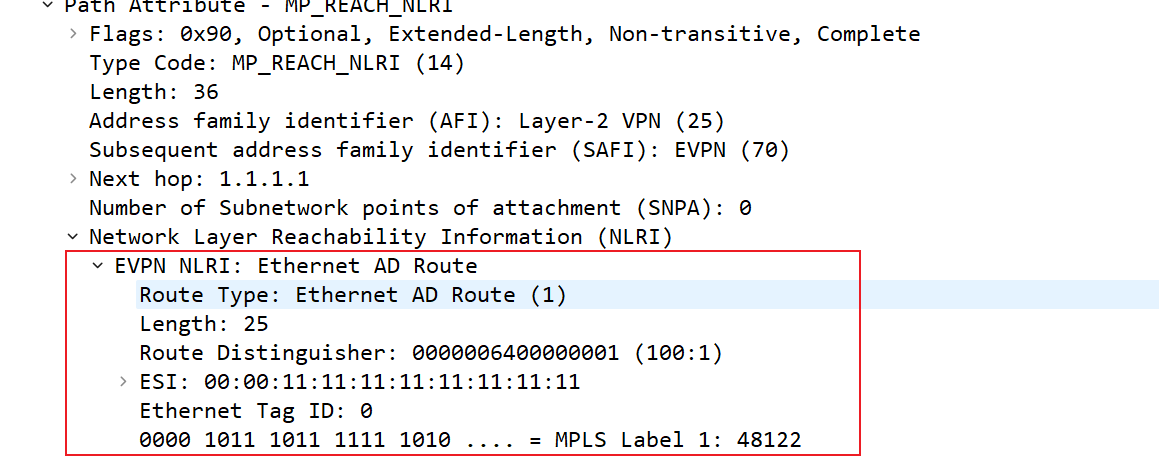Collapse the EVPN NLRI Ethernet AD Route

97,267
